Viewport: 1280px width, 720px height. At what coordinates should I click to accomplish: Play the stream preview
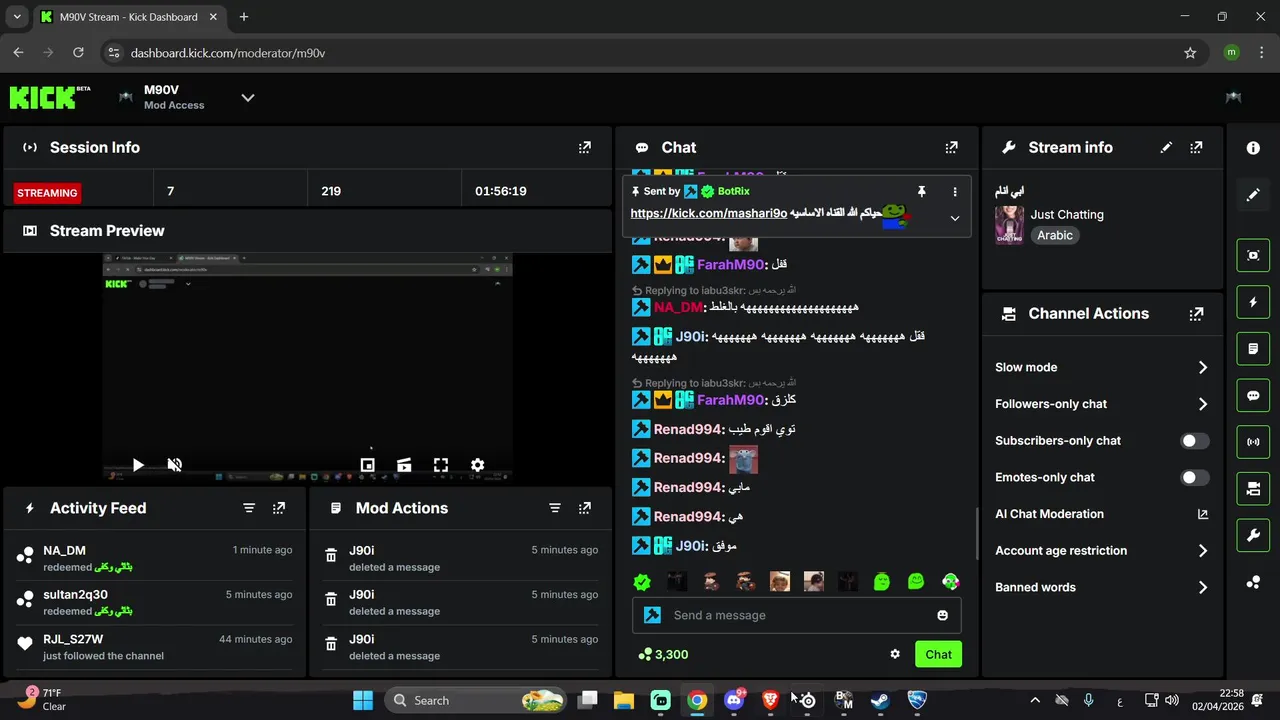pyautogui.click(x=138, y=465)
